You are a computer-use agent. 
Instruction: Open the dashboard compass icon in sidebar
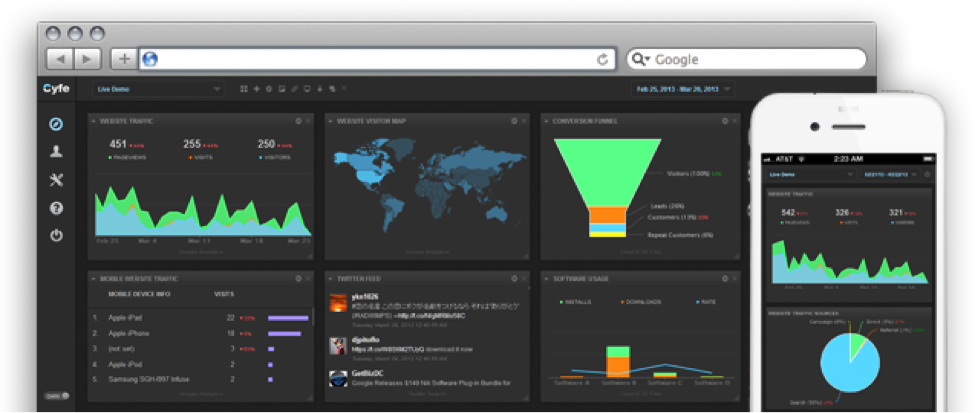(x=56, y=124)
